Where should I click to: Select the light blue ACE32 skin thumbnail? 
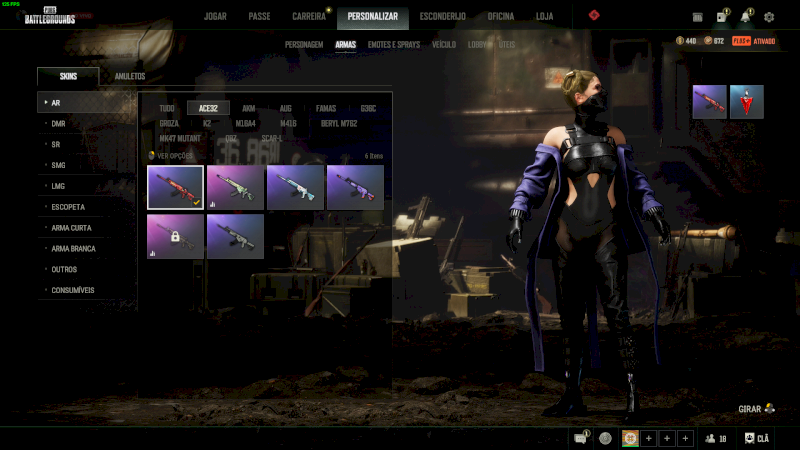coord(295,187)
